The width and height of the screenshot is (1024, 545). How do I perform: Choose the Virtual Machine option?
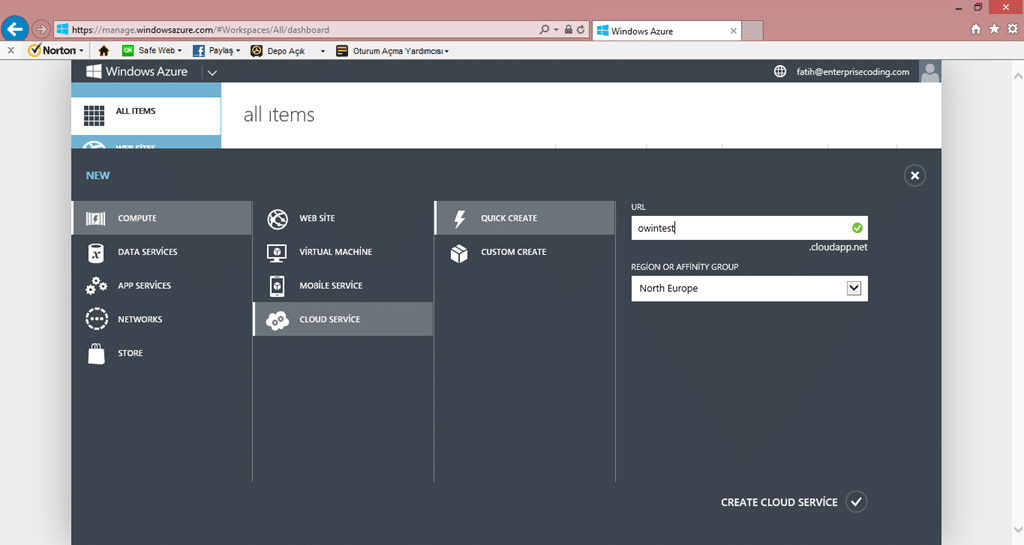click(343, 252)
